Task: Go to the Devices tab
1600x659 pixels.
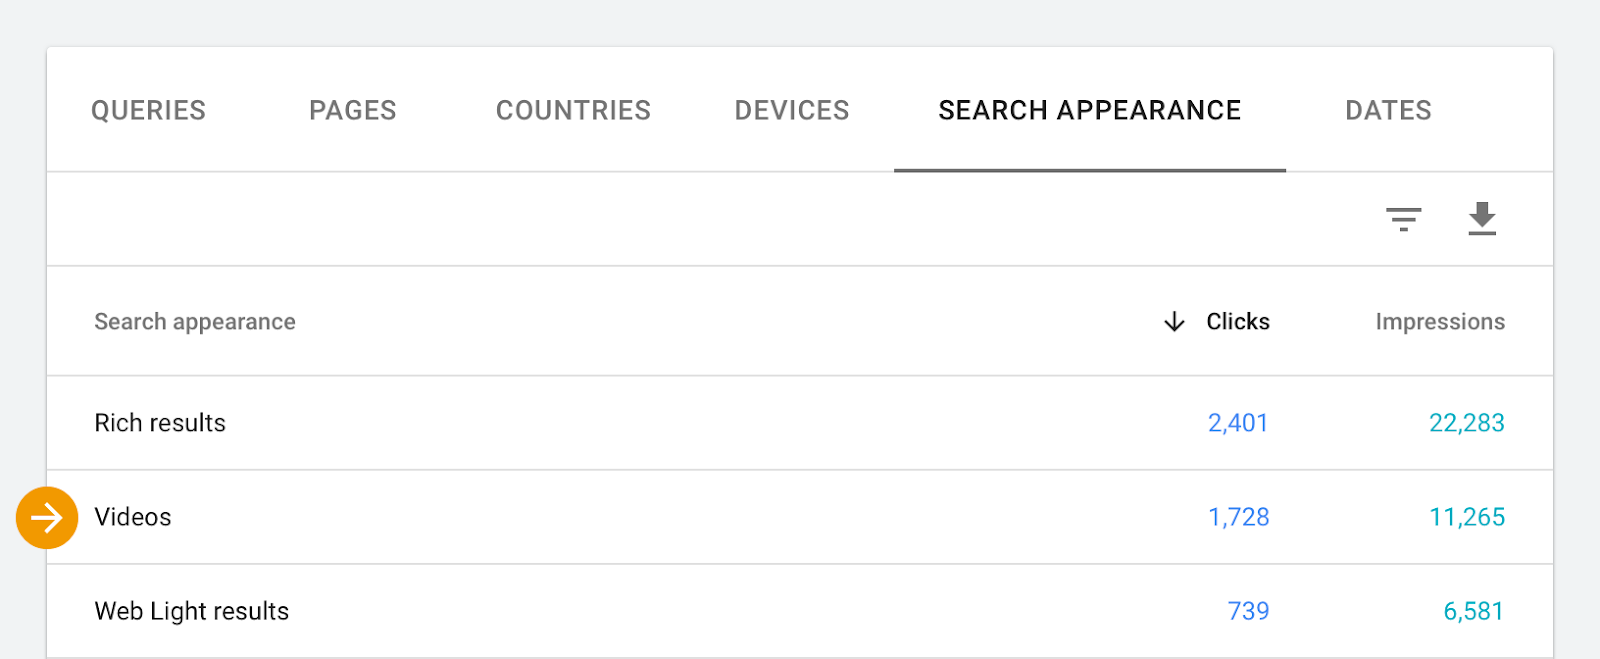Action: [792, 110]
